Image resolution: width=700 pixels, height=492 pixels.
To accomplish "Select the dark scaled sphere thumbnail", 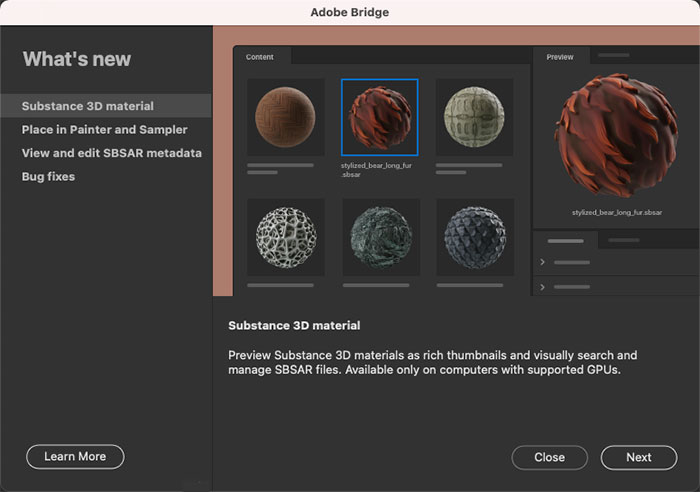I will [x=475, y=237].
